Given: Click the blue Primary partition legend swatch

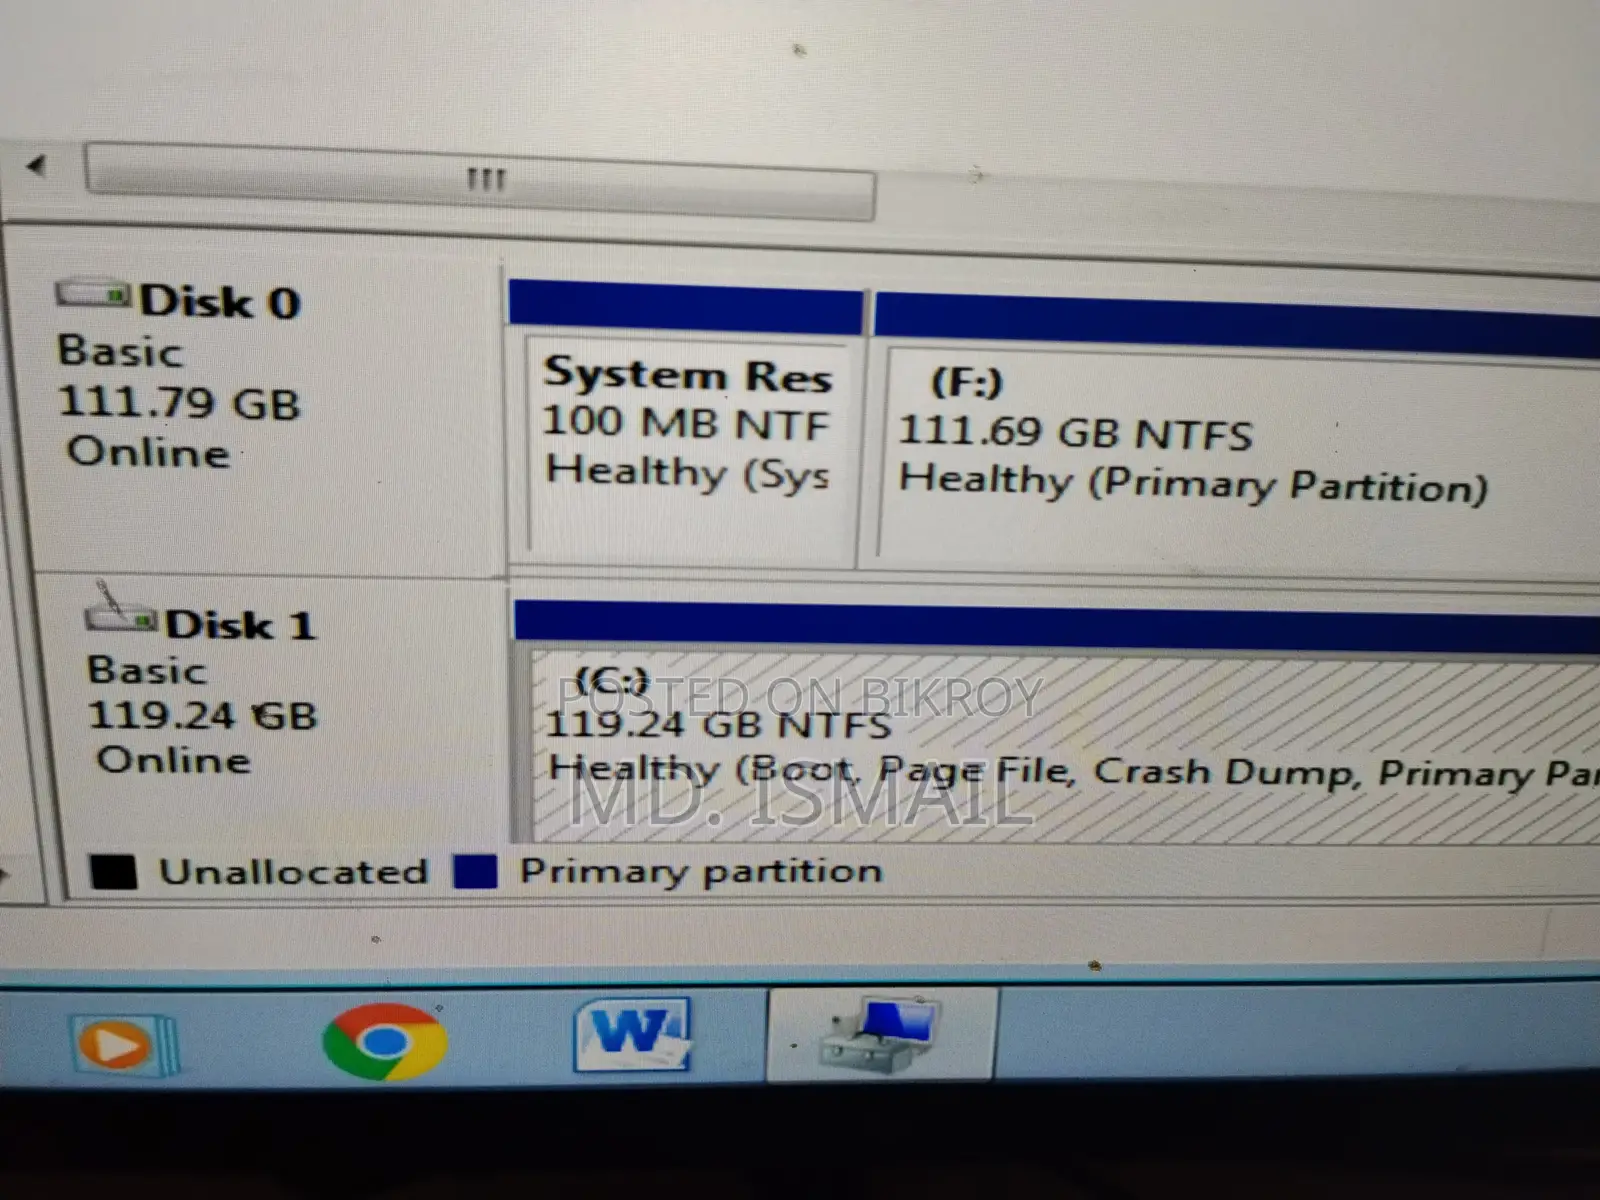Looking at the screenshot, I should (475, 871).
